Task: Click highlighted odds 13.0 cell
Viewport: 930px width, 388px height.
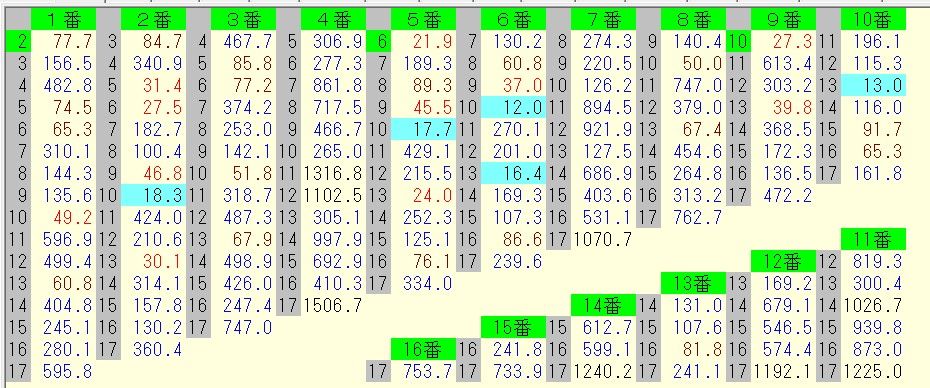Action: (x=873, y=85)
